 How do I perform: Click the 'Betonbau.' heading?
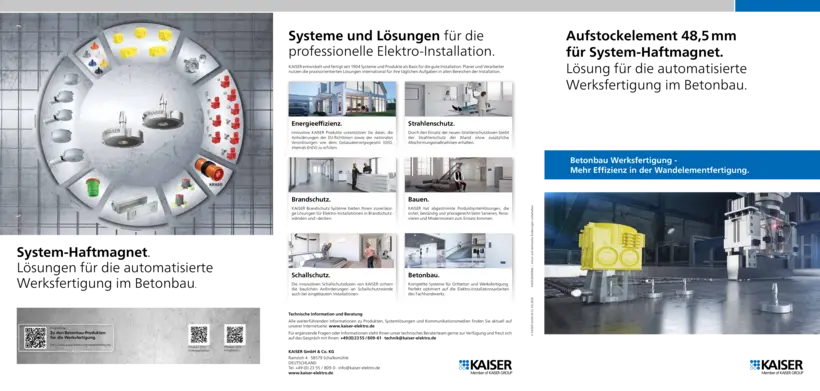tap(424, 275)
